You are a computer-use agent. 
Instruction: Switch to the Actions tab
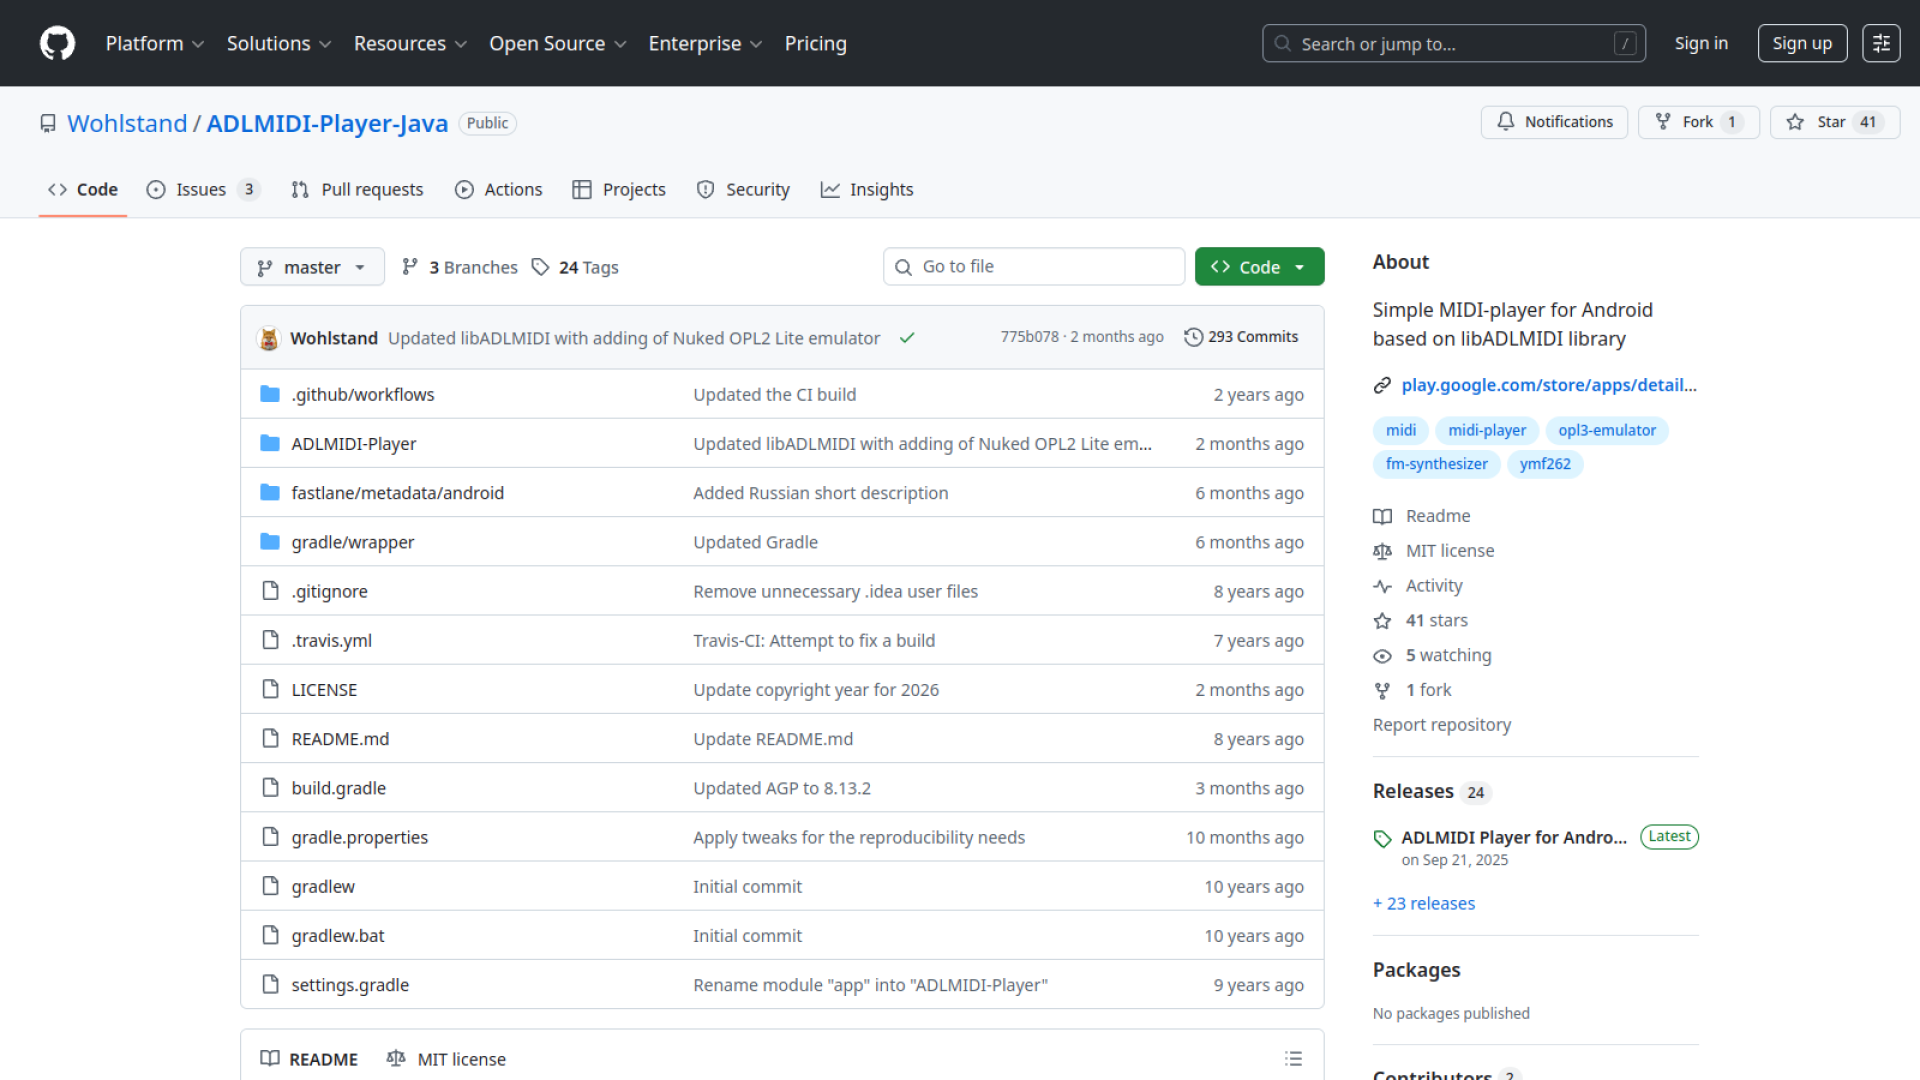(x=498, y=189)
